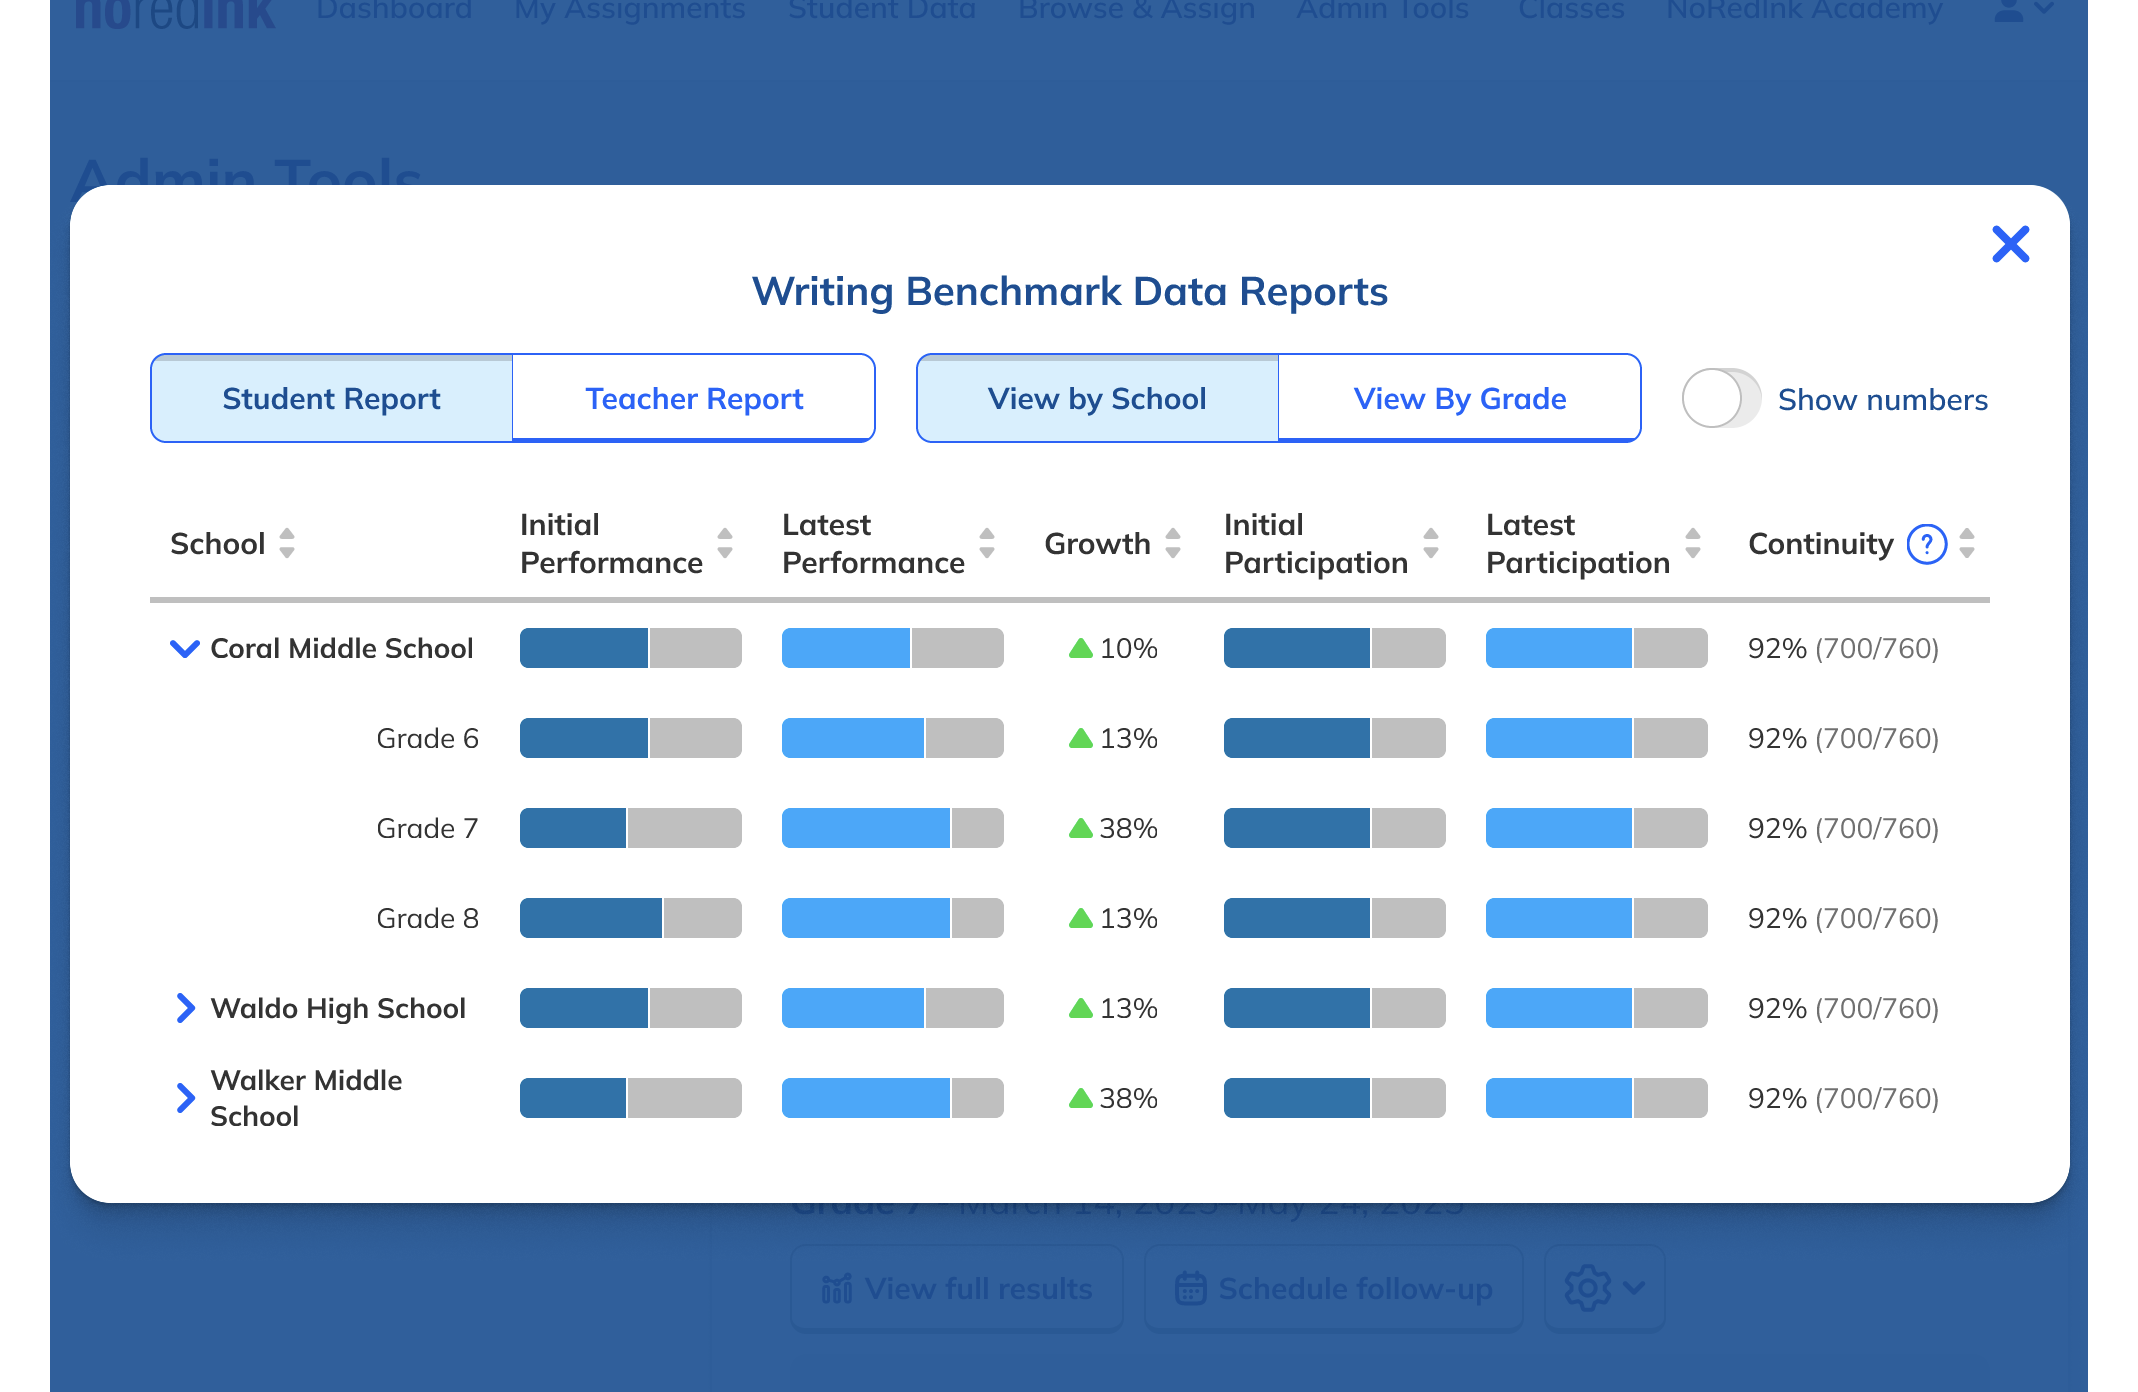
Task: Toggle the Show numbers switch
Action: click(1720, 399)
